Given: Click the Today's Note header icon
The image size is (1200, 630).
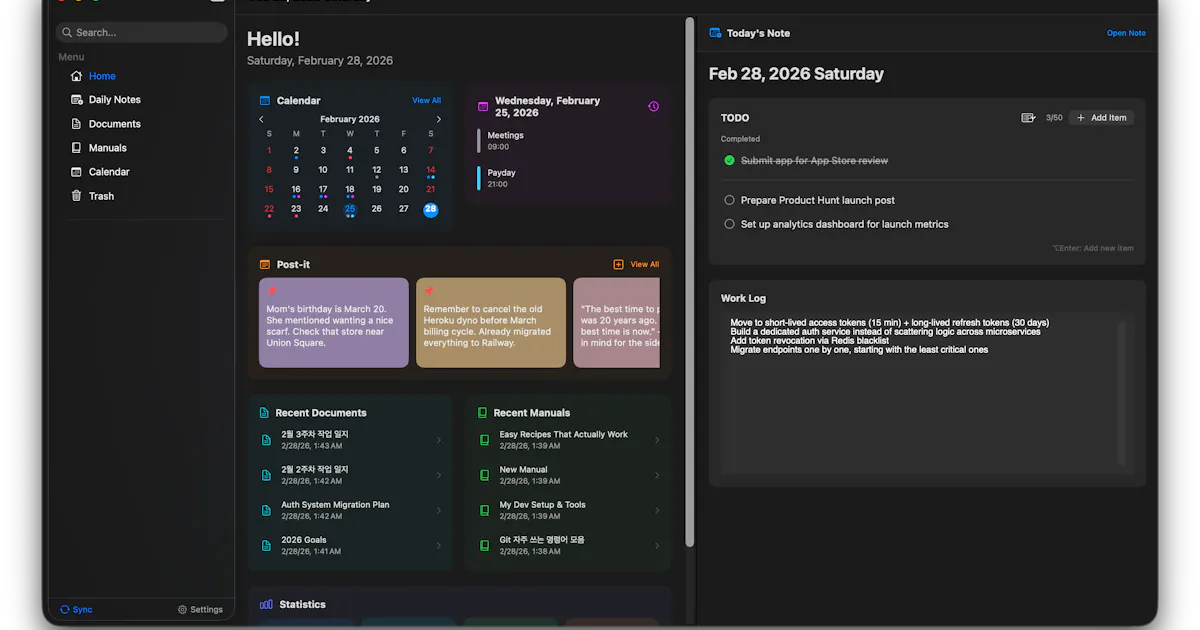Looking at the screenshot, I should pos(715,33).
